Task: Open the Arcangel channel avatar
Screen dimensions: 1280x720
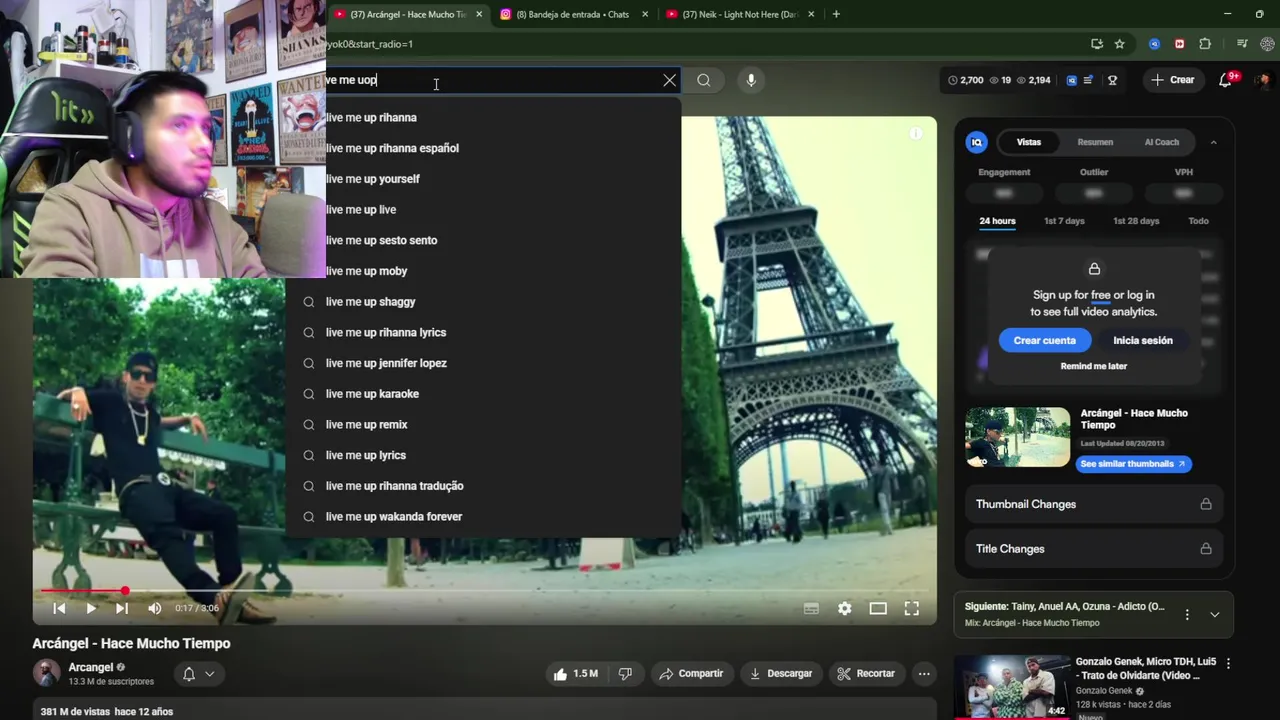Action: 46,673
